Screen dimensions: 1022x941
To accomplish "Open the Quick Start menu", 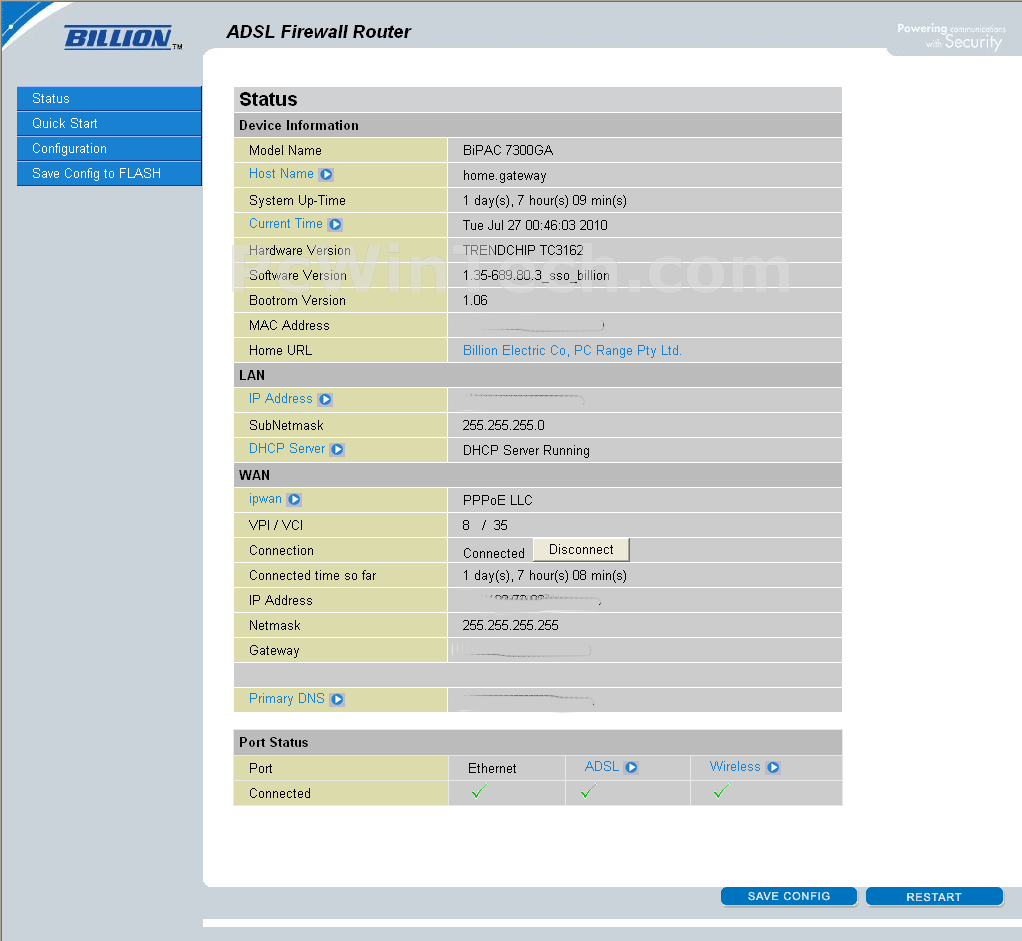I will tap(109, 123).
